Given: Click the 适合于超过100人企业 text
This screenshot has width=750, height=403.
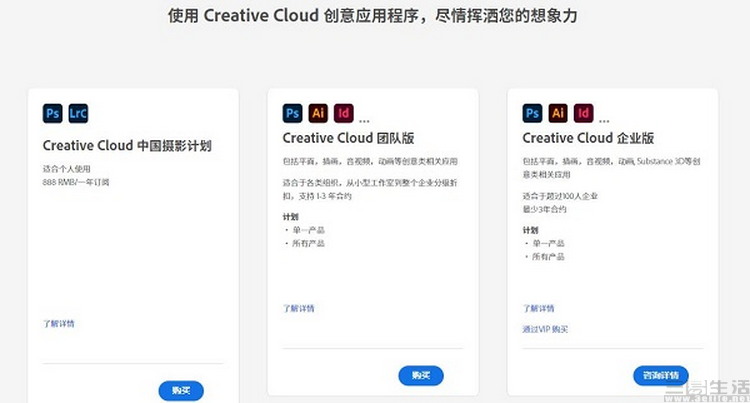Looking at the screenshot, I should tap(560, 196).
